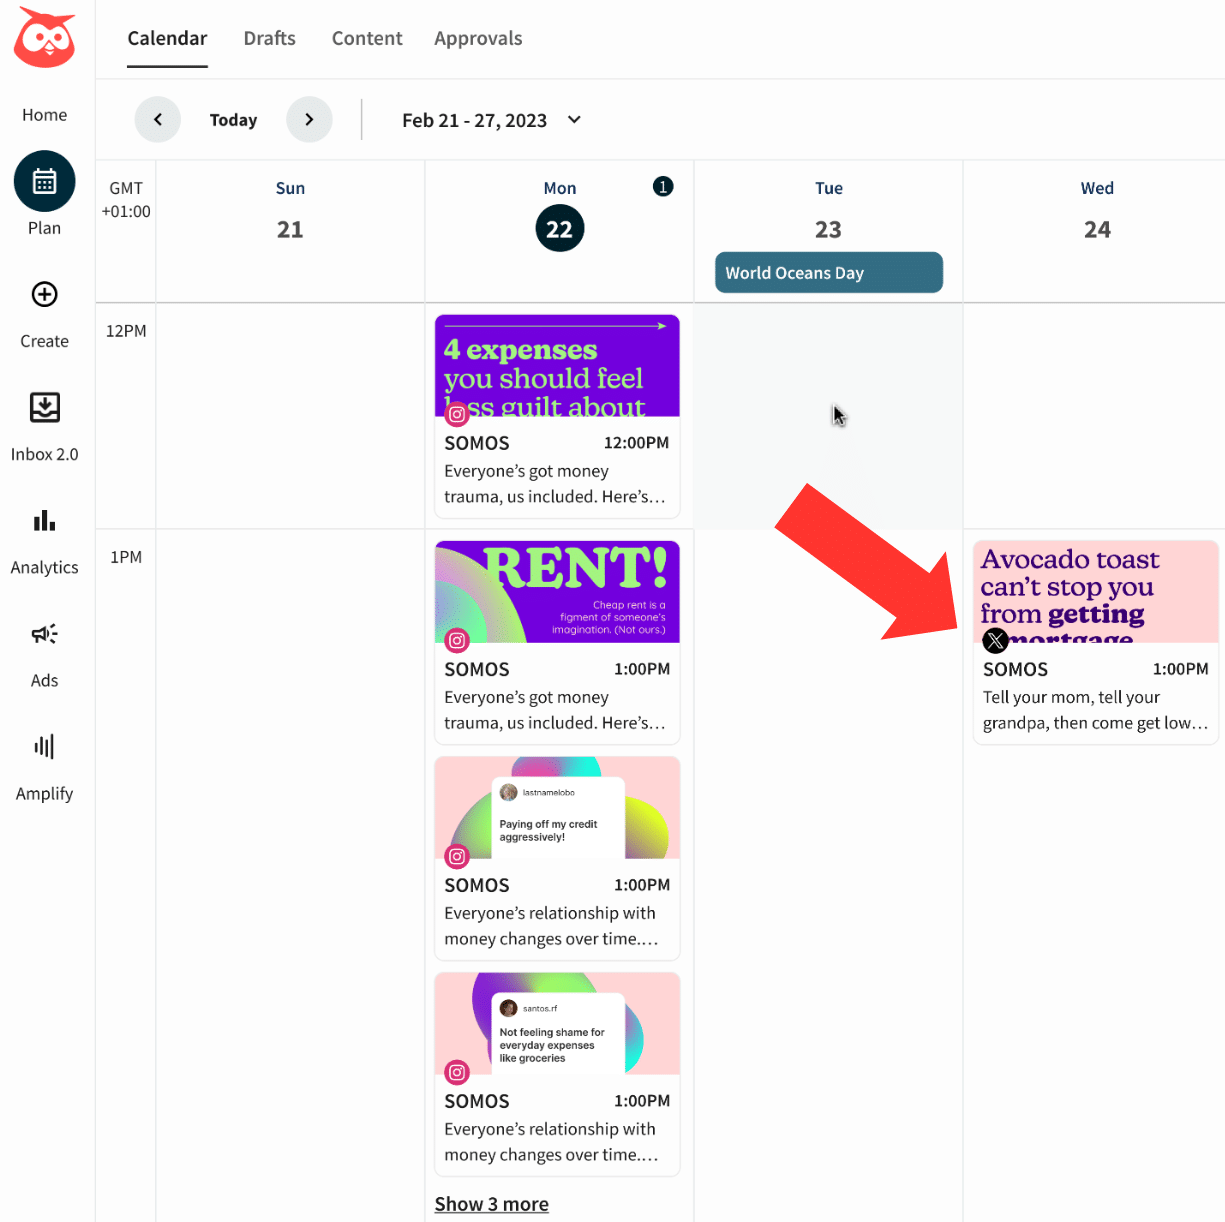Click the Today button

click(x=233, y=119)
